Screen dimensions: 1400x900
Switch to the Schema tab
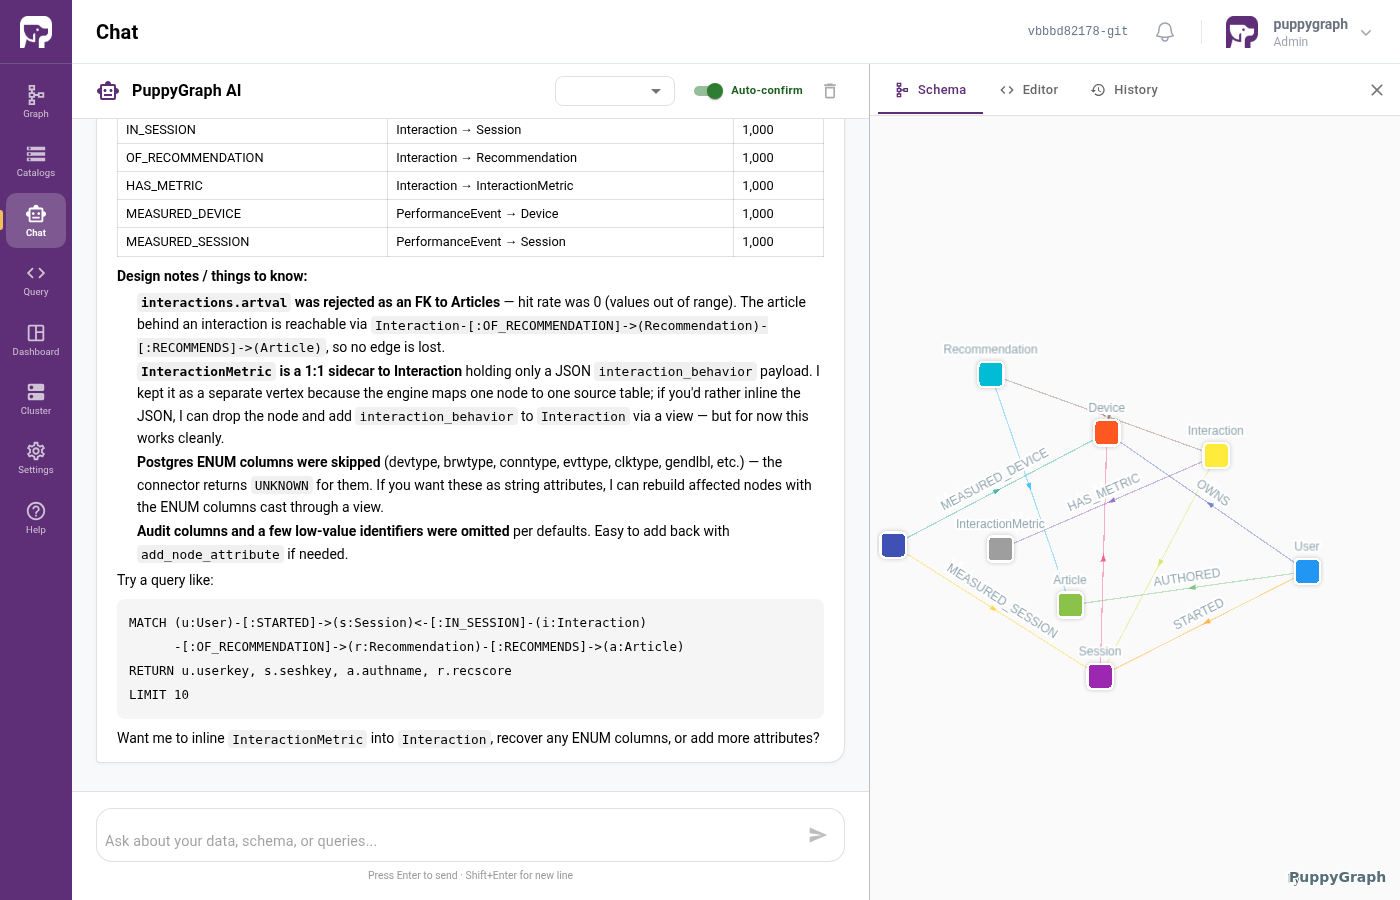coord(931,90)
